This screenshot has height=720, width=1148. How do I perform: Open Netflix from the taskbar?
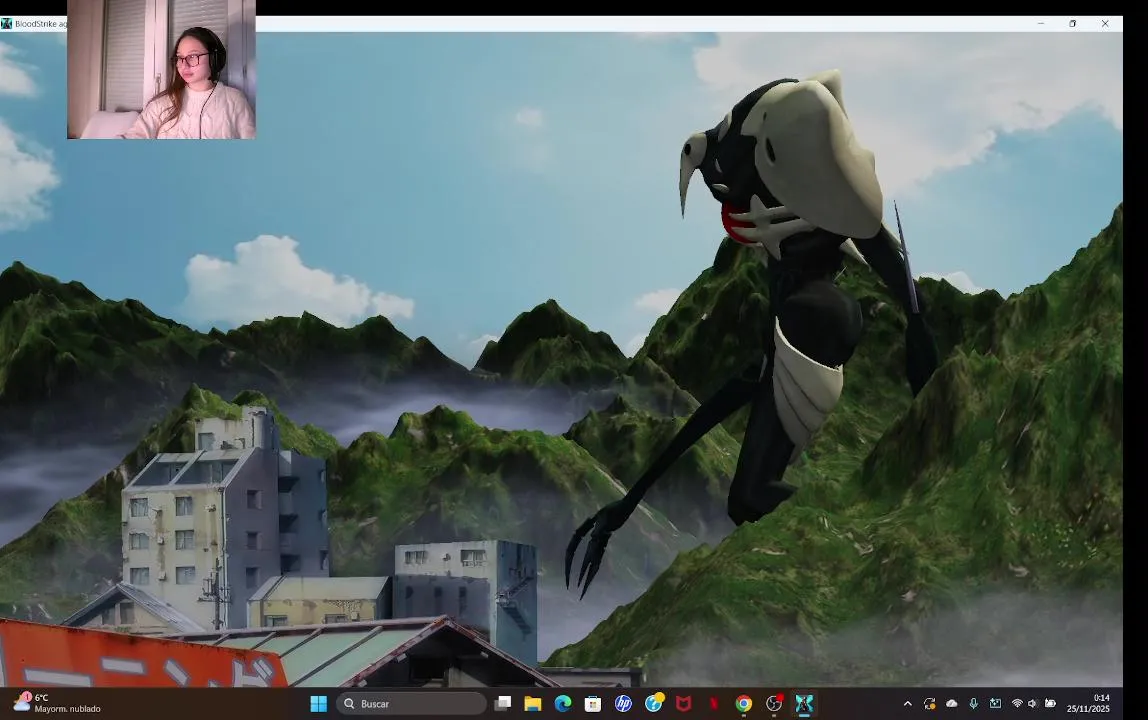click(714, 704)
